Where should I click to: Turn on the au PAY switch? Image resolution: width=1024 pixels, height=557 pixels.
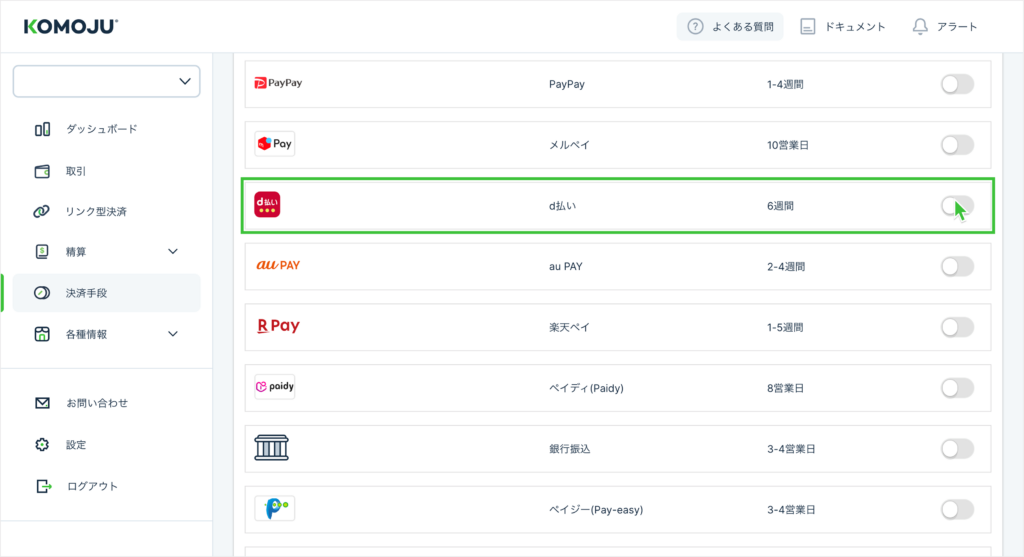click(957, 266)
